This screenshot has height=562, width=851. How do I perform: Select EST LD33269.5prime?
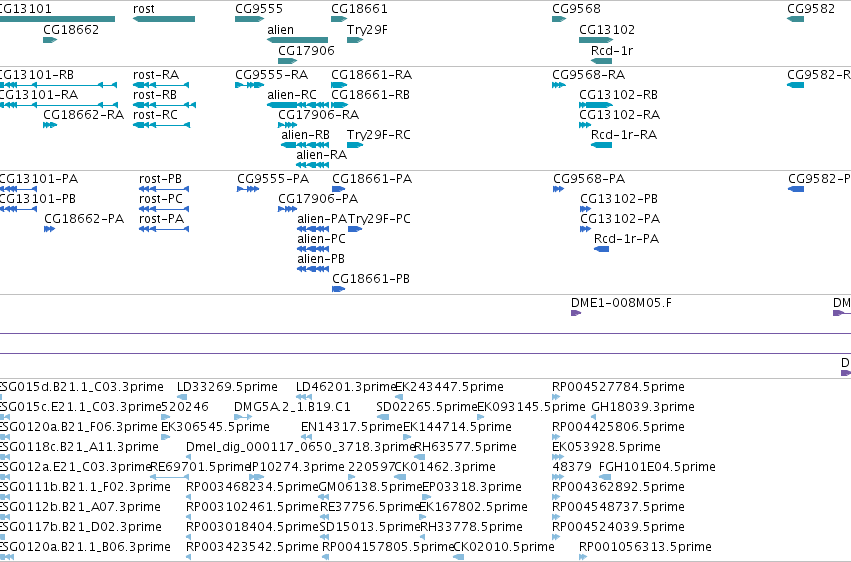(182, 397)
